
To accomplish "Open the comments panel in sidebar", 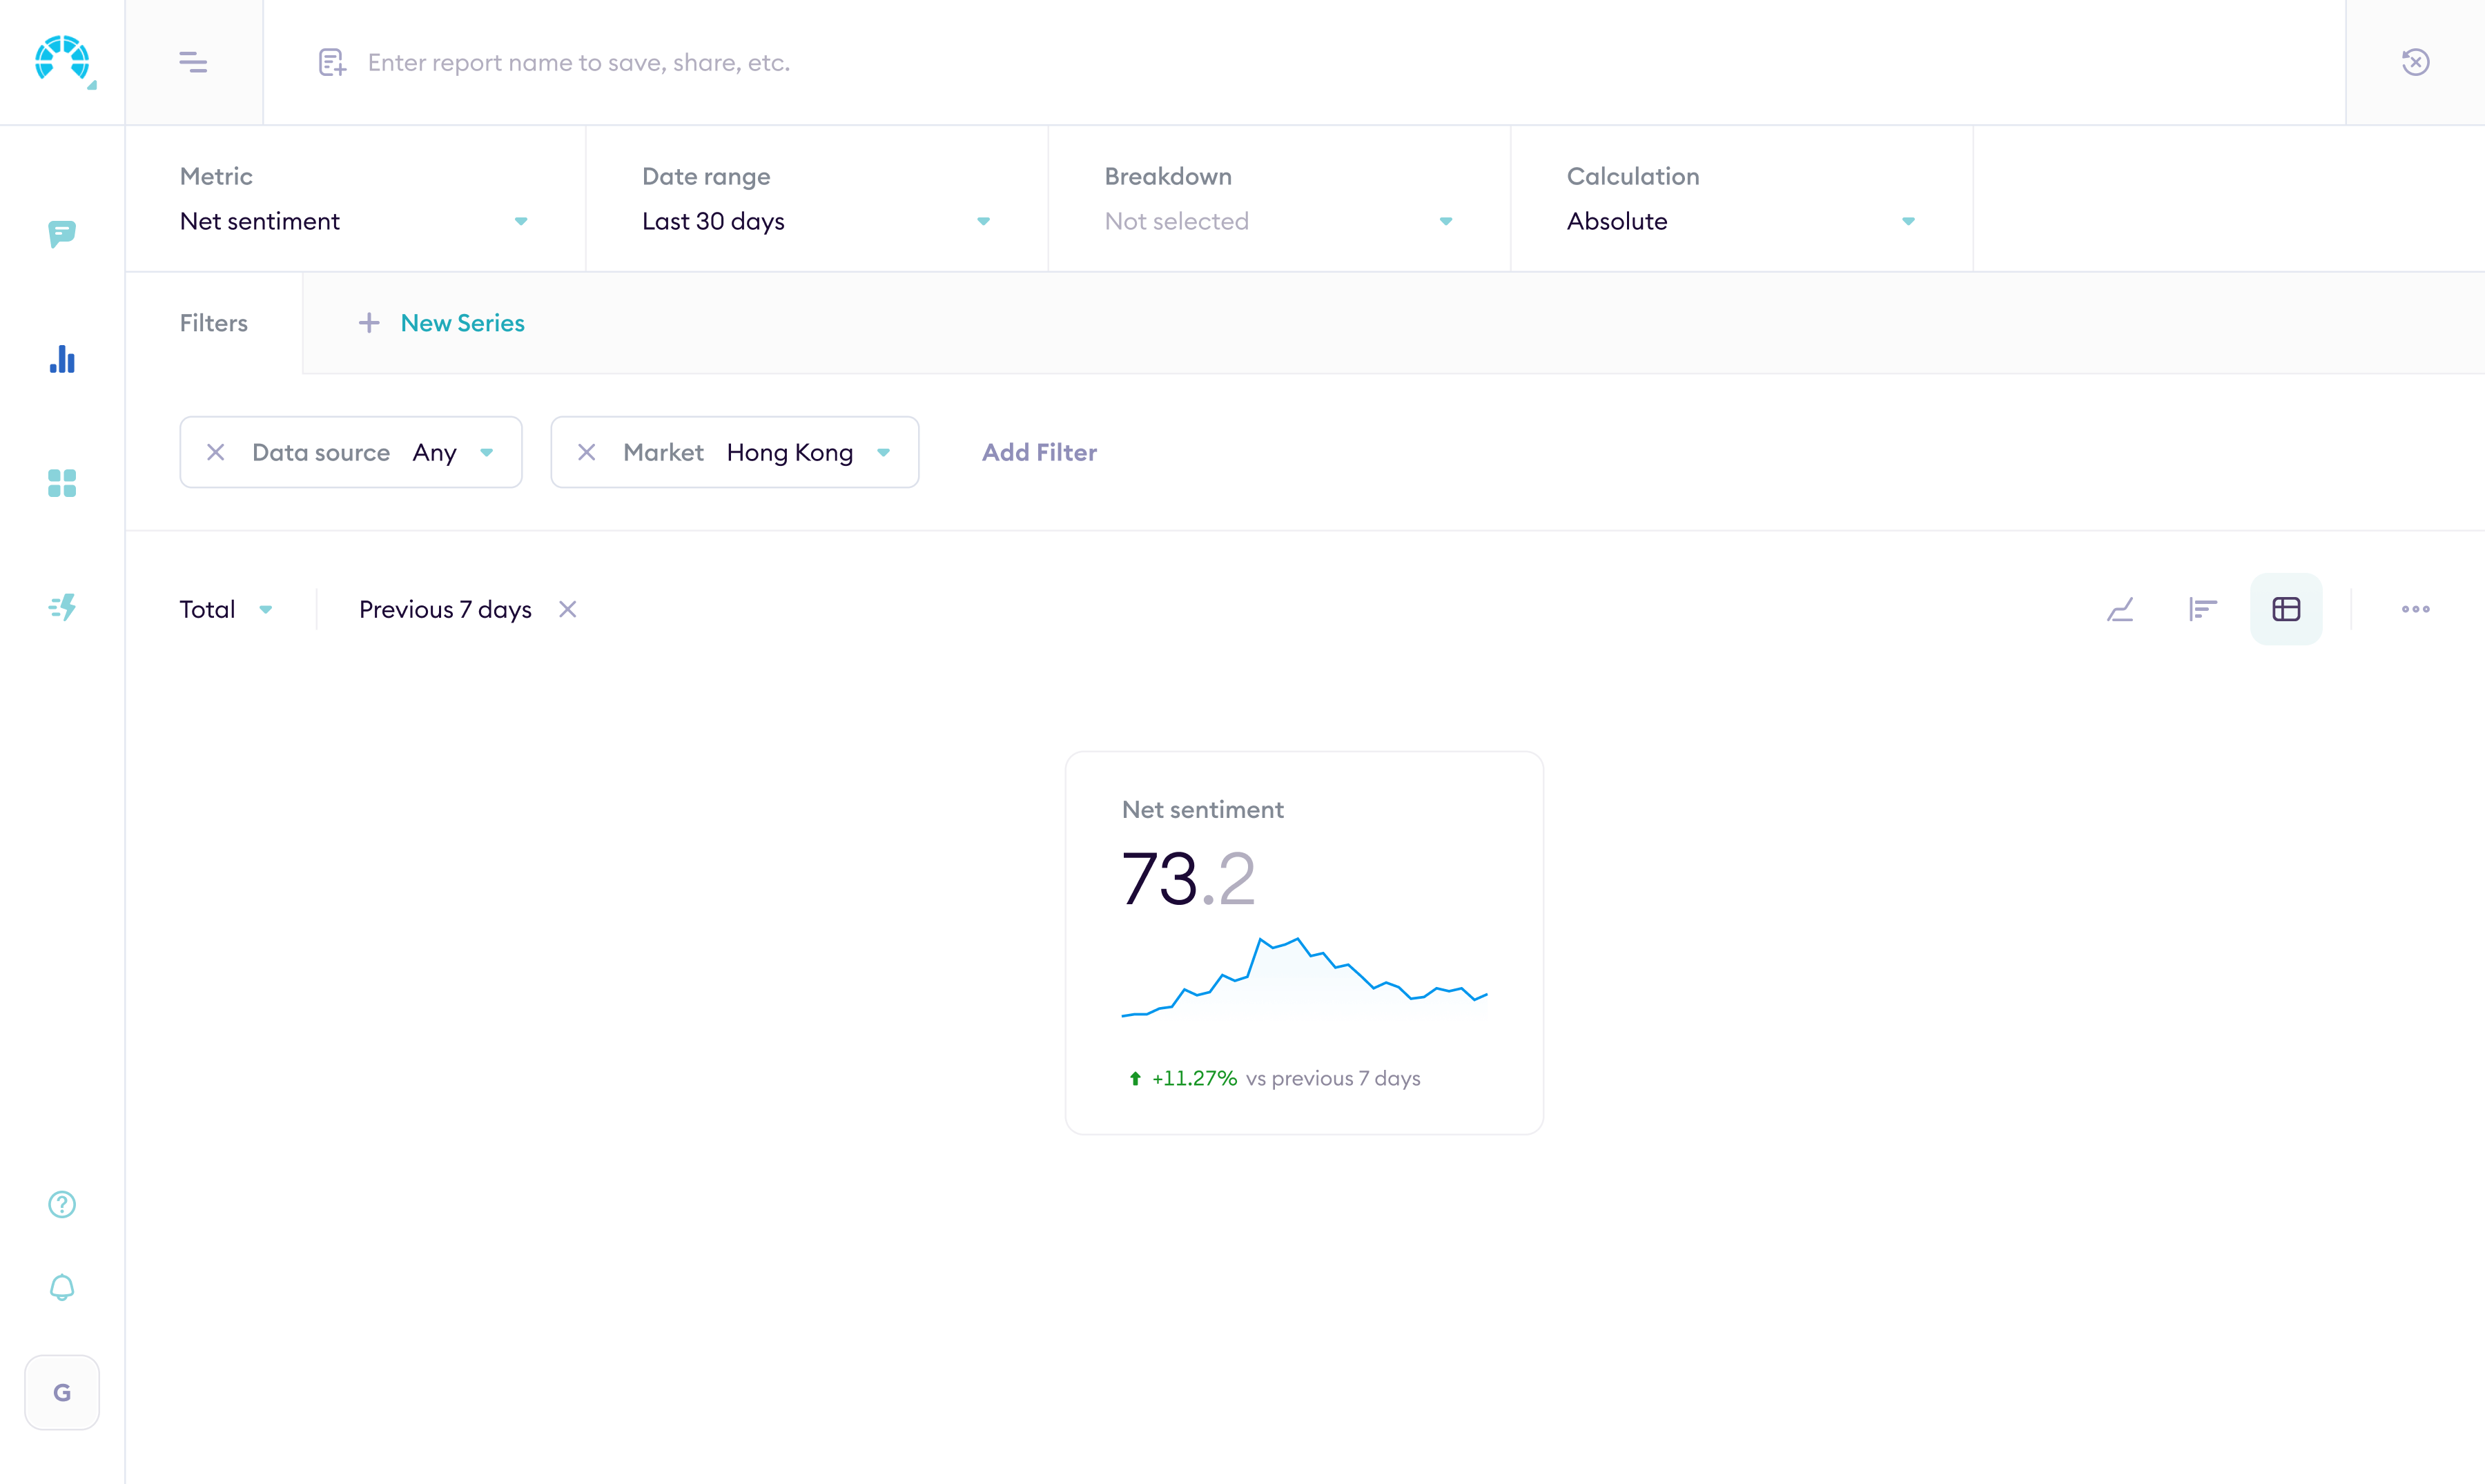I will (62, 235).
